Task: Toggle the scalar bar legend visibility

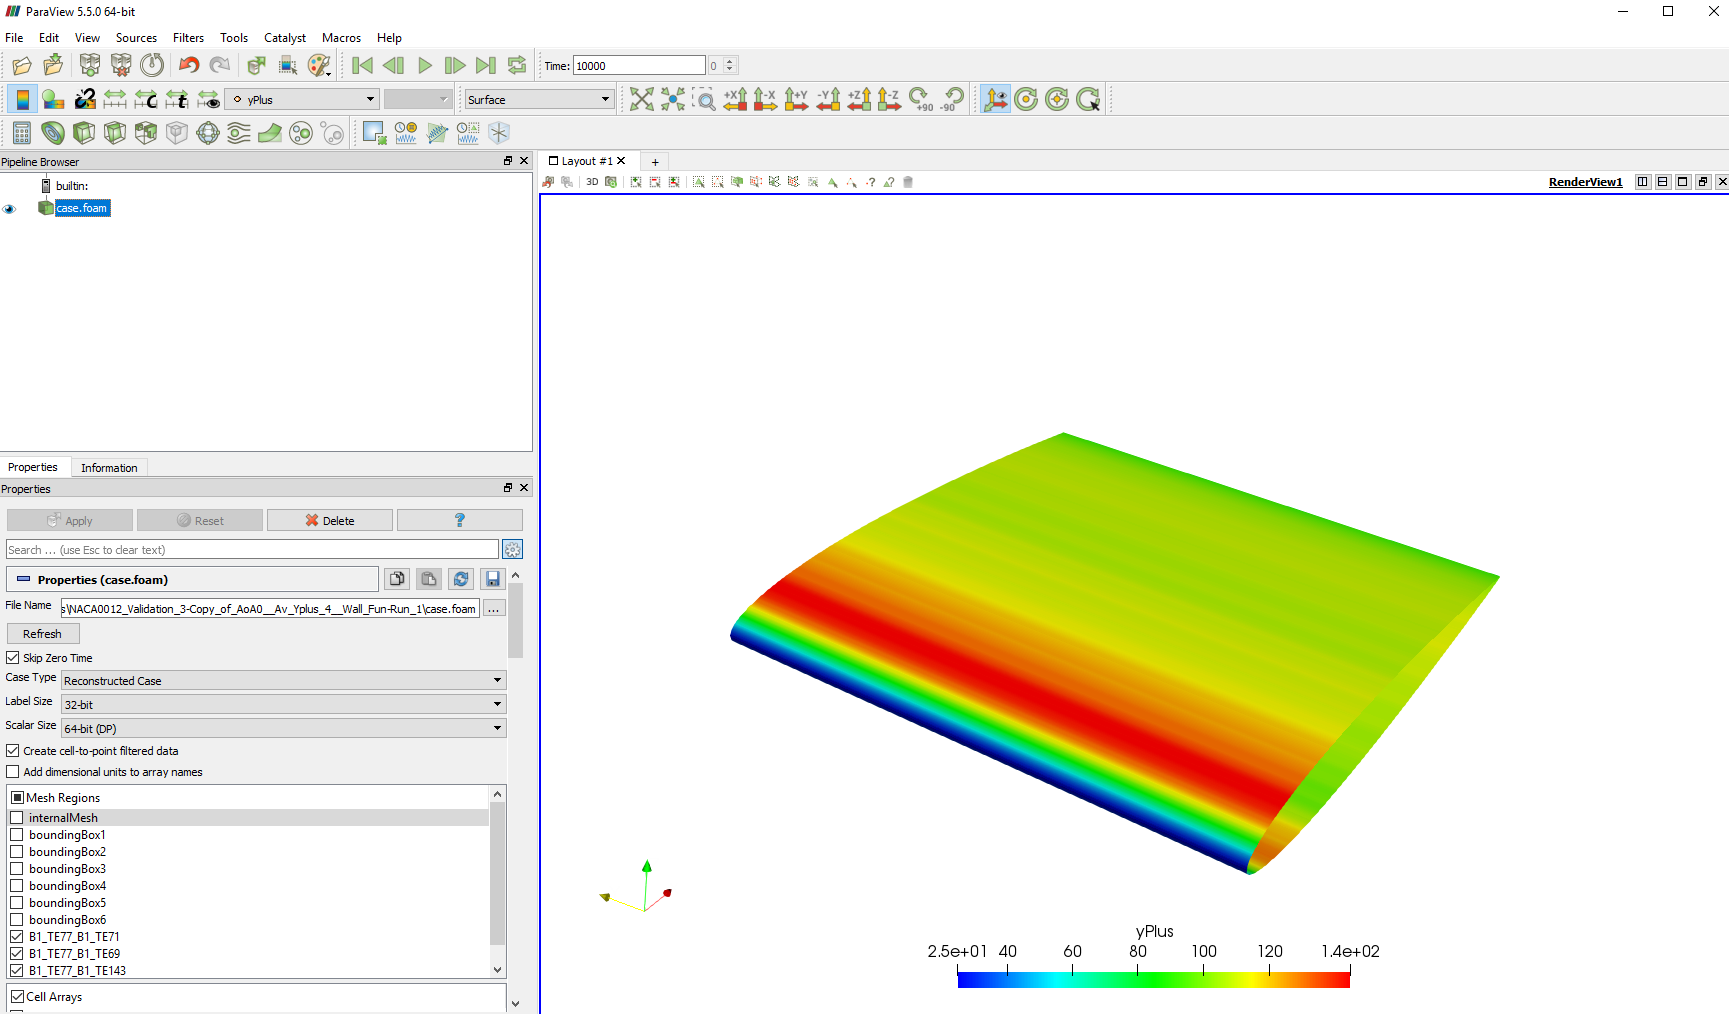Action: 21,99
